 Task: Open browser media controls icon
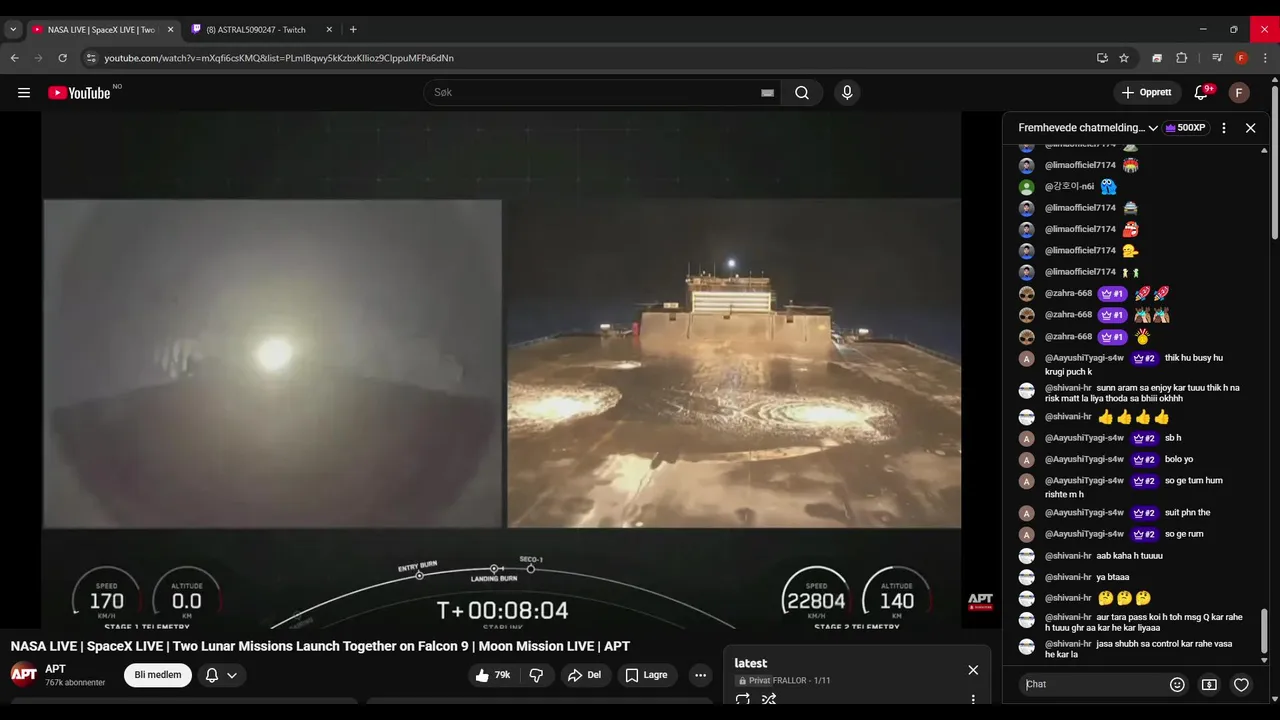click(x=1217, y=58)
